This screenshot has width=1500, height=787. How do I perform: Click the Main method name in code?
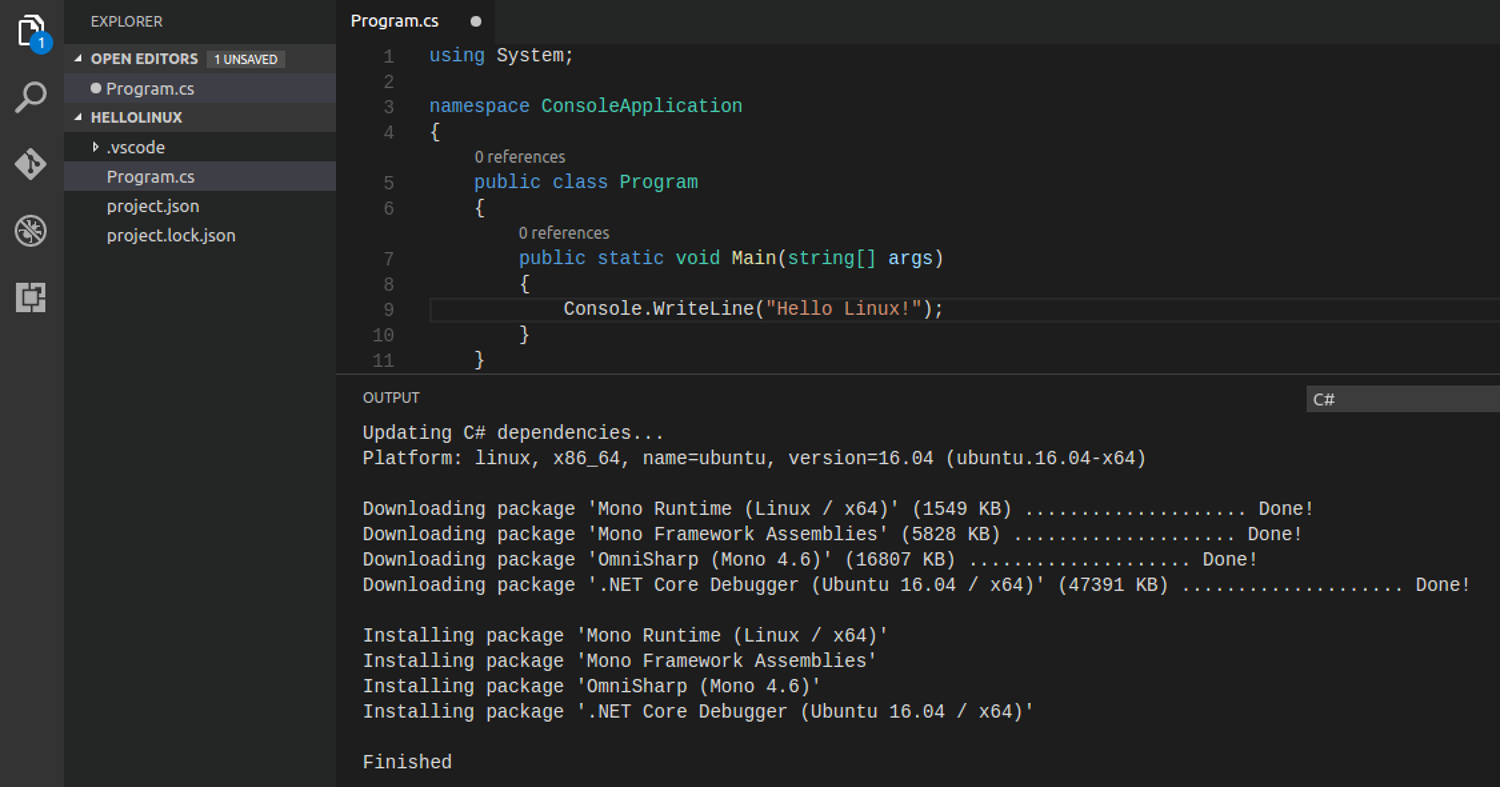tap(753, 258)
